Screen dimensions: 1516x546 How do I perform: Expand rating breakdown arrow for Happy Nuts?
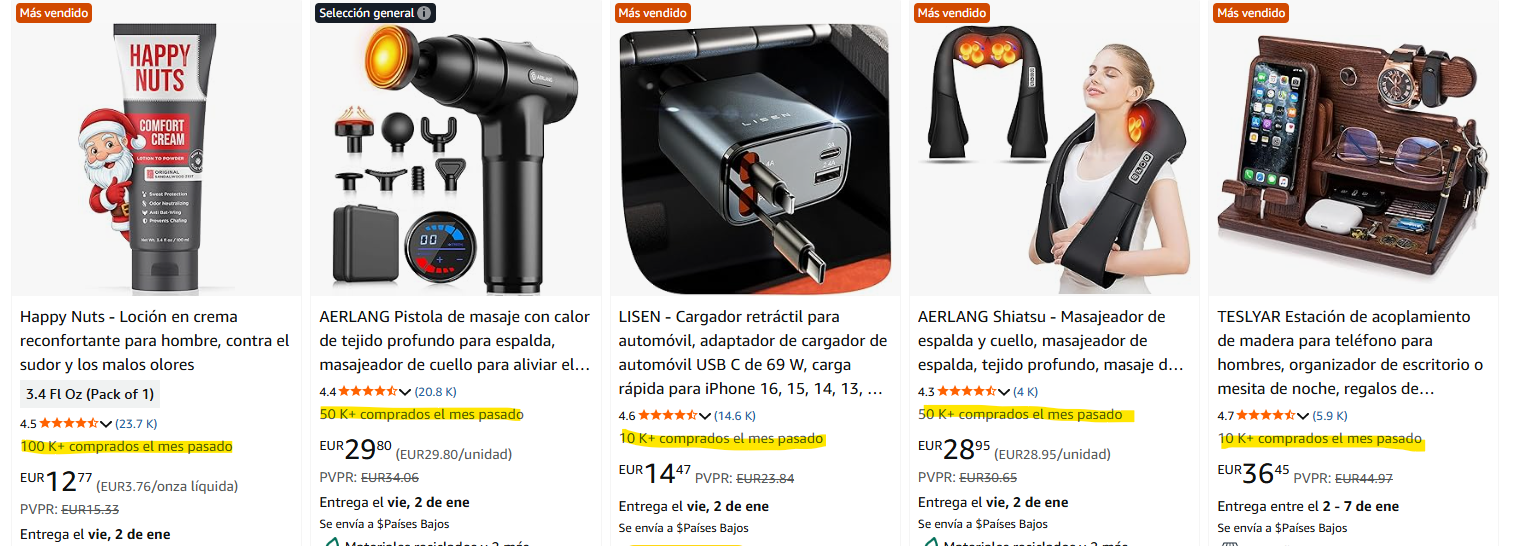coord(106,424)
